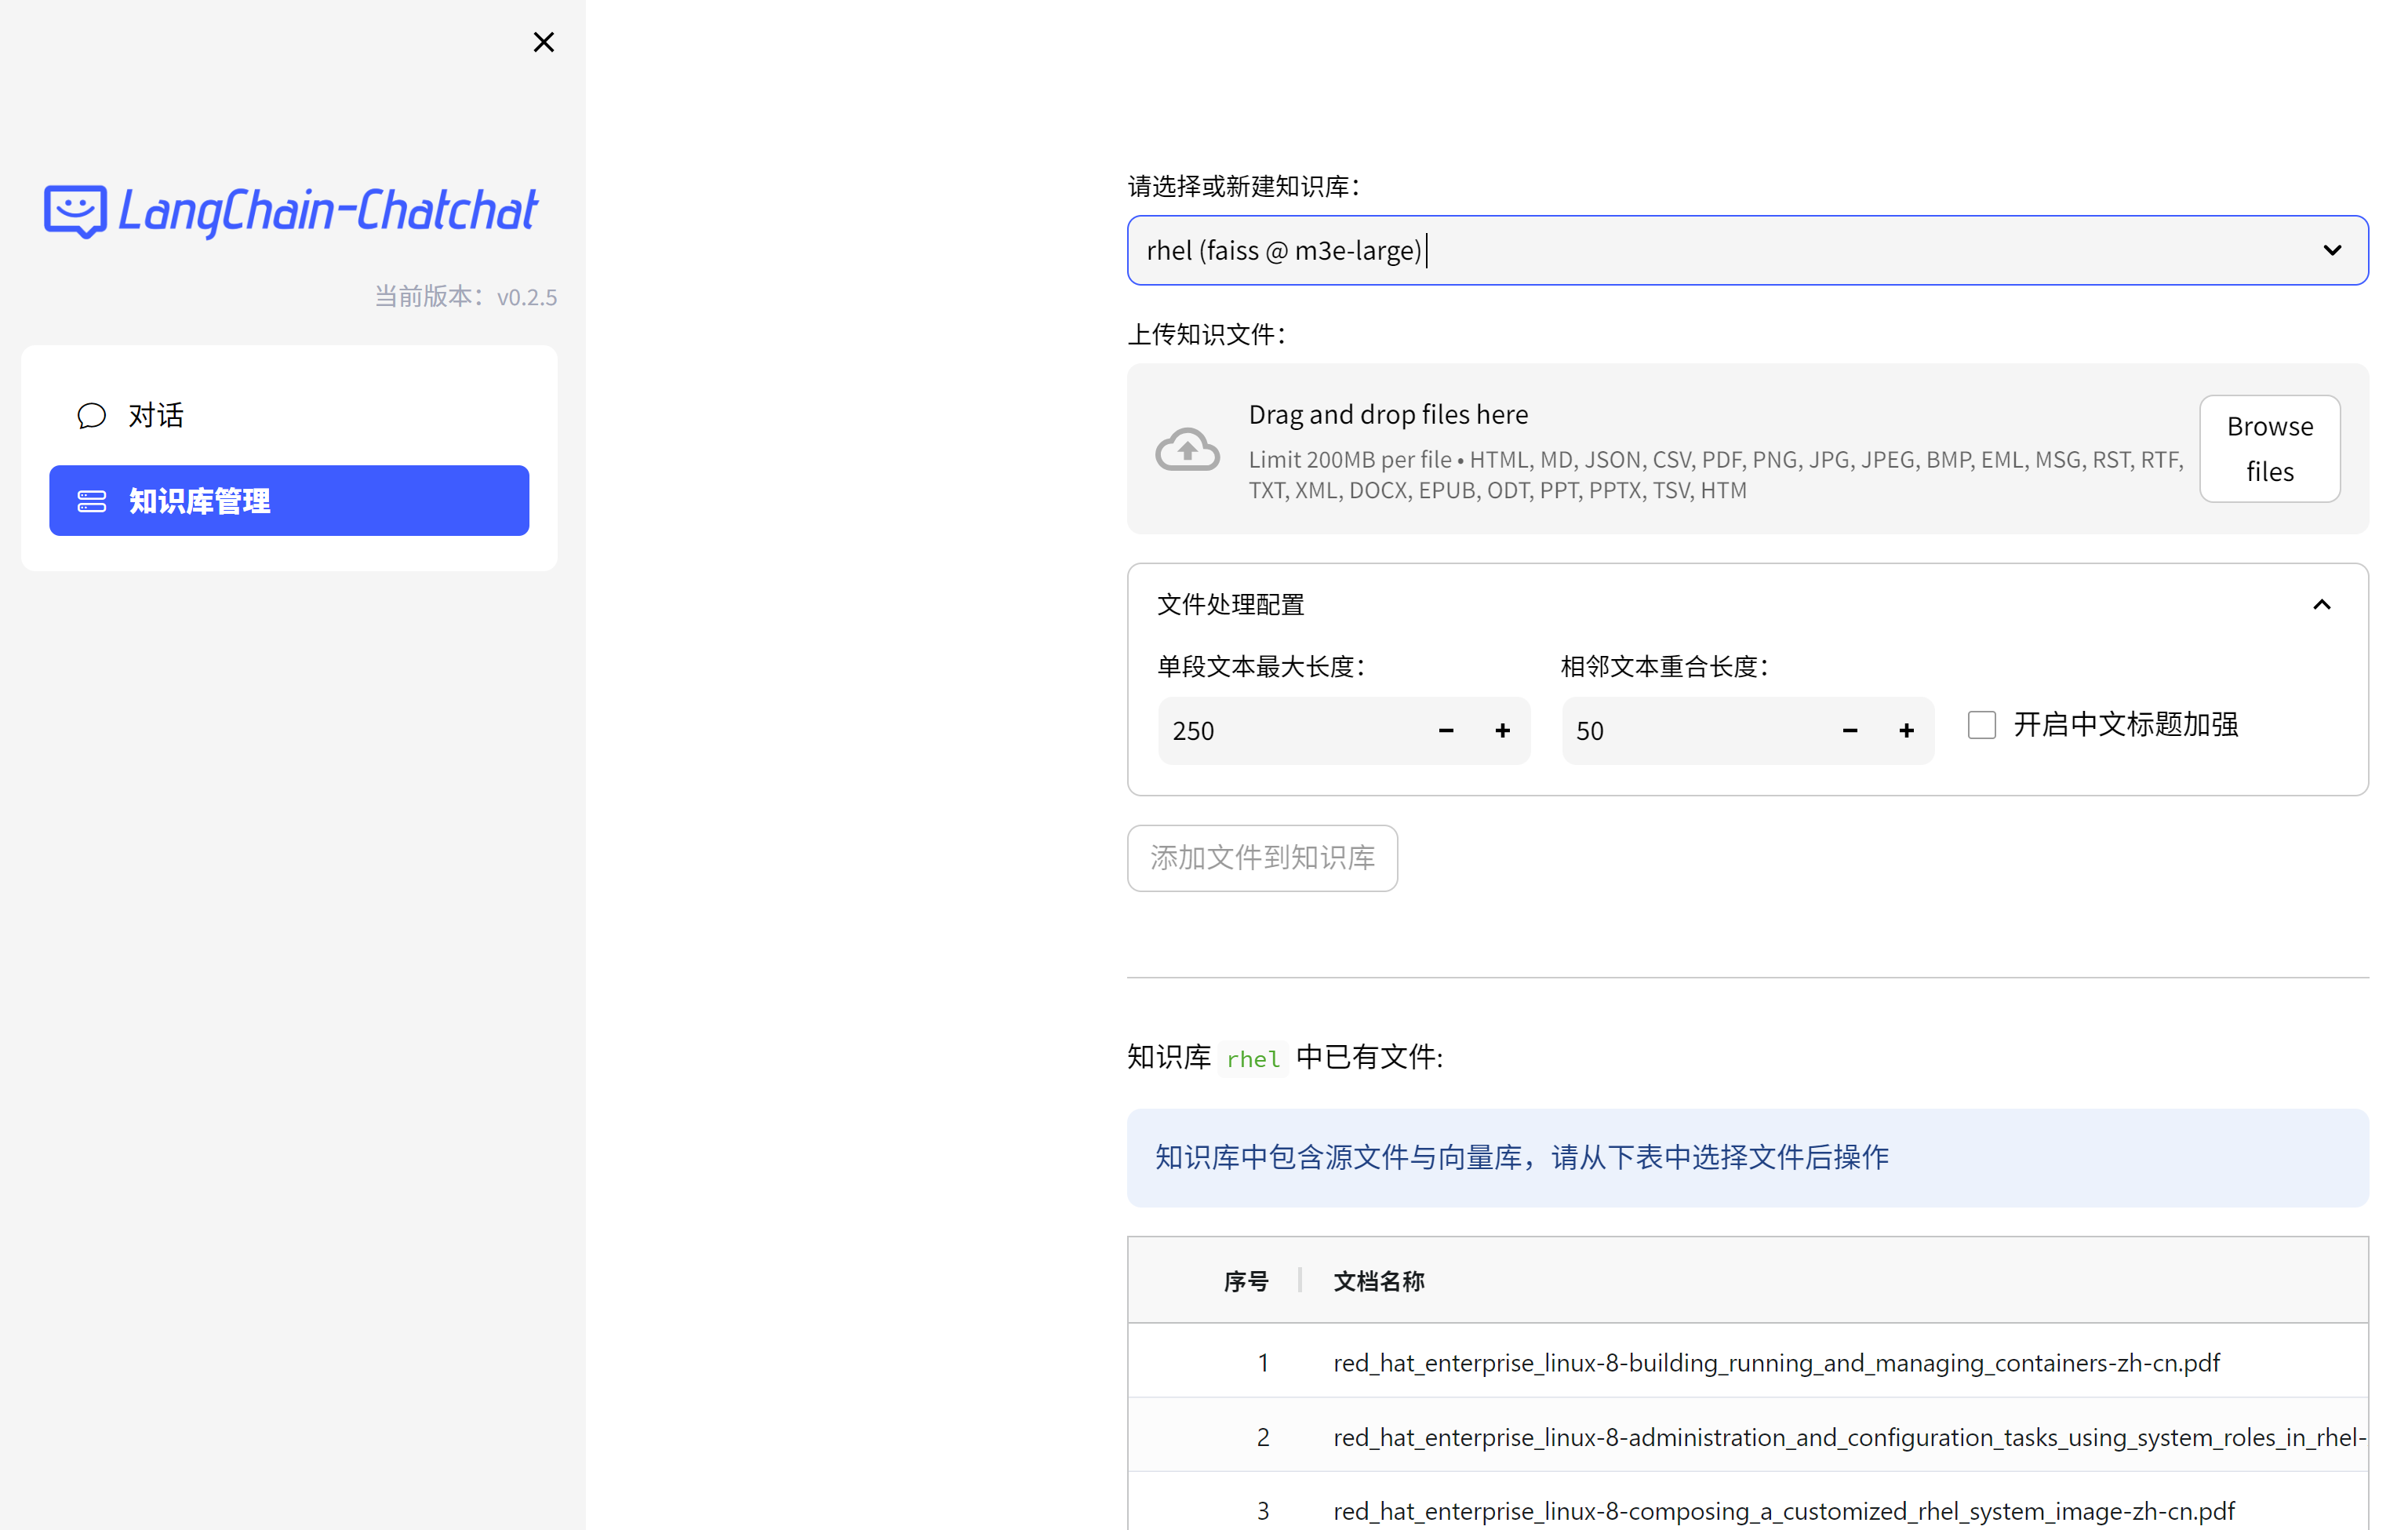The height and width of the screenshot is (1530, 2408).
Task: Select the building_running_and_managing_containers PDF row
Action: pyautogui.click(x=1775, y=1363)
